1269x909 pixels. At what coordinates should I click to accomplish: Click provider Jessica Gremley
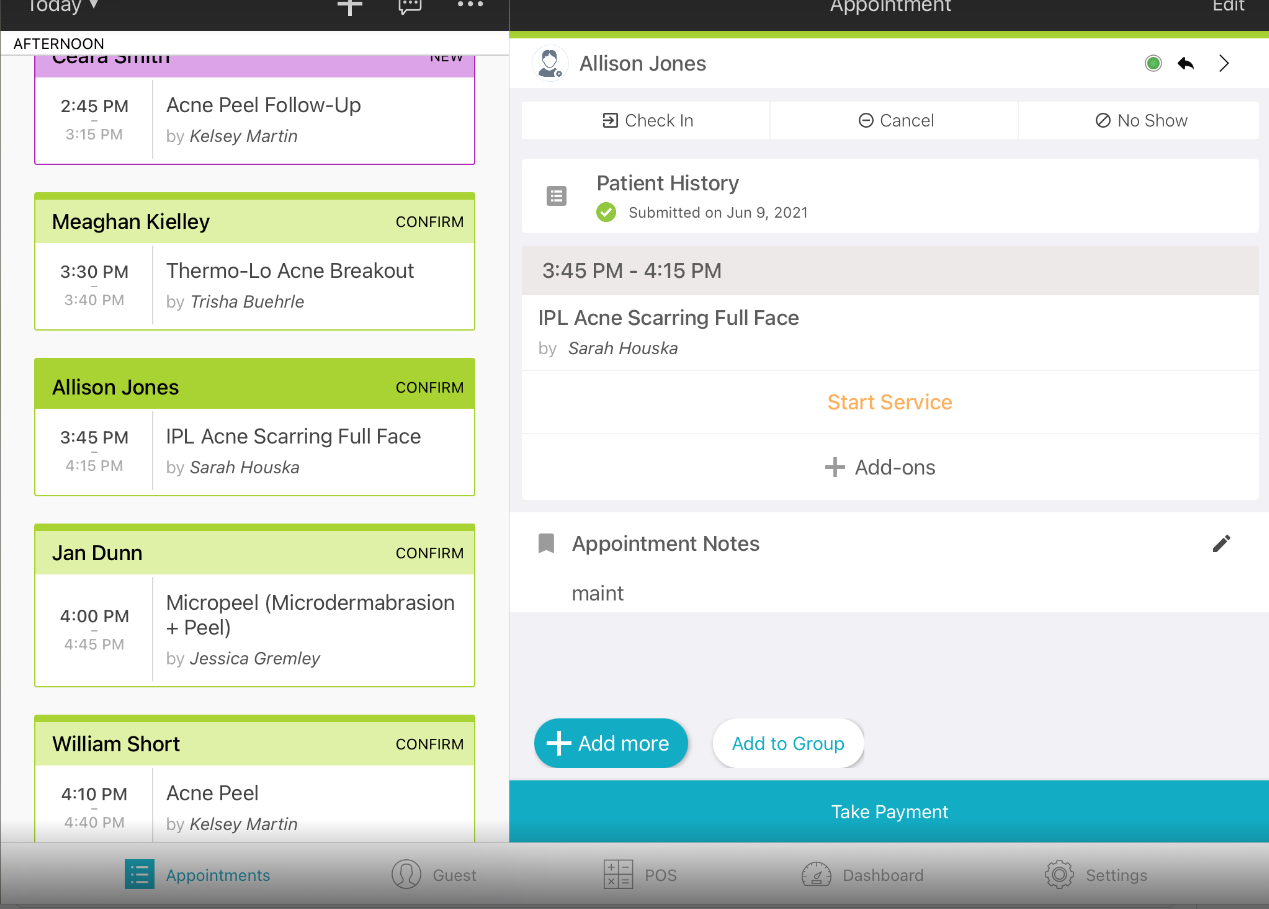coord(255,659)
